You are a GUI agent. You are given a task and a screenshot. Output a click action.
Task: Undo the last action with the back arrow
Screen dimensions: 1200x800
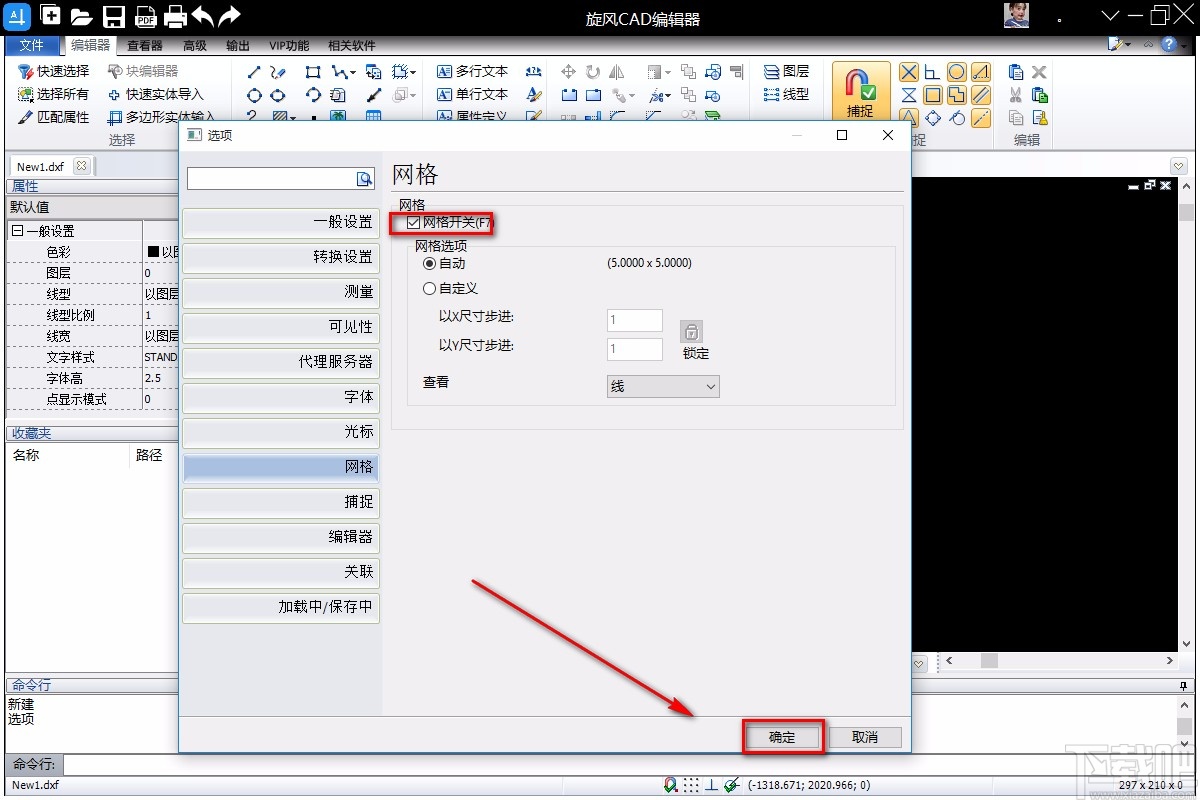[x=203, y=16]
